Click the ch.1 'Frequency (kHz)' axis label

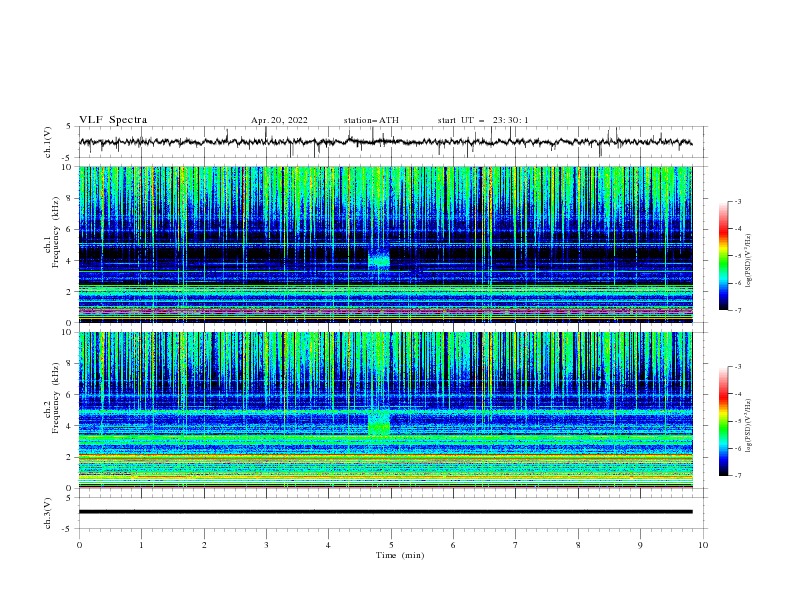(x=56, y=233)
